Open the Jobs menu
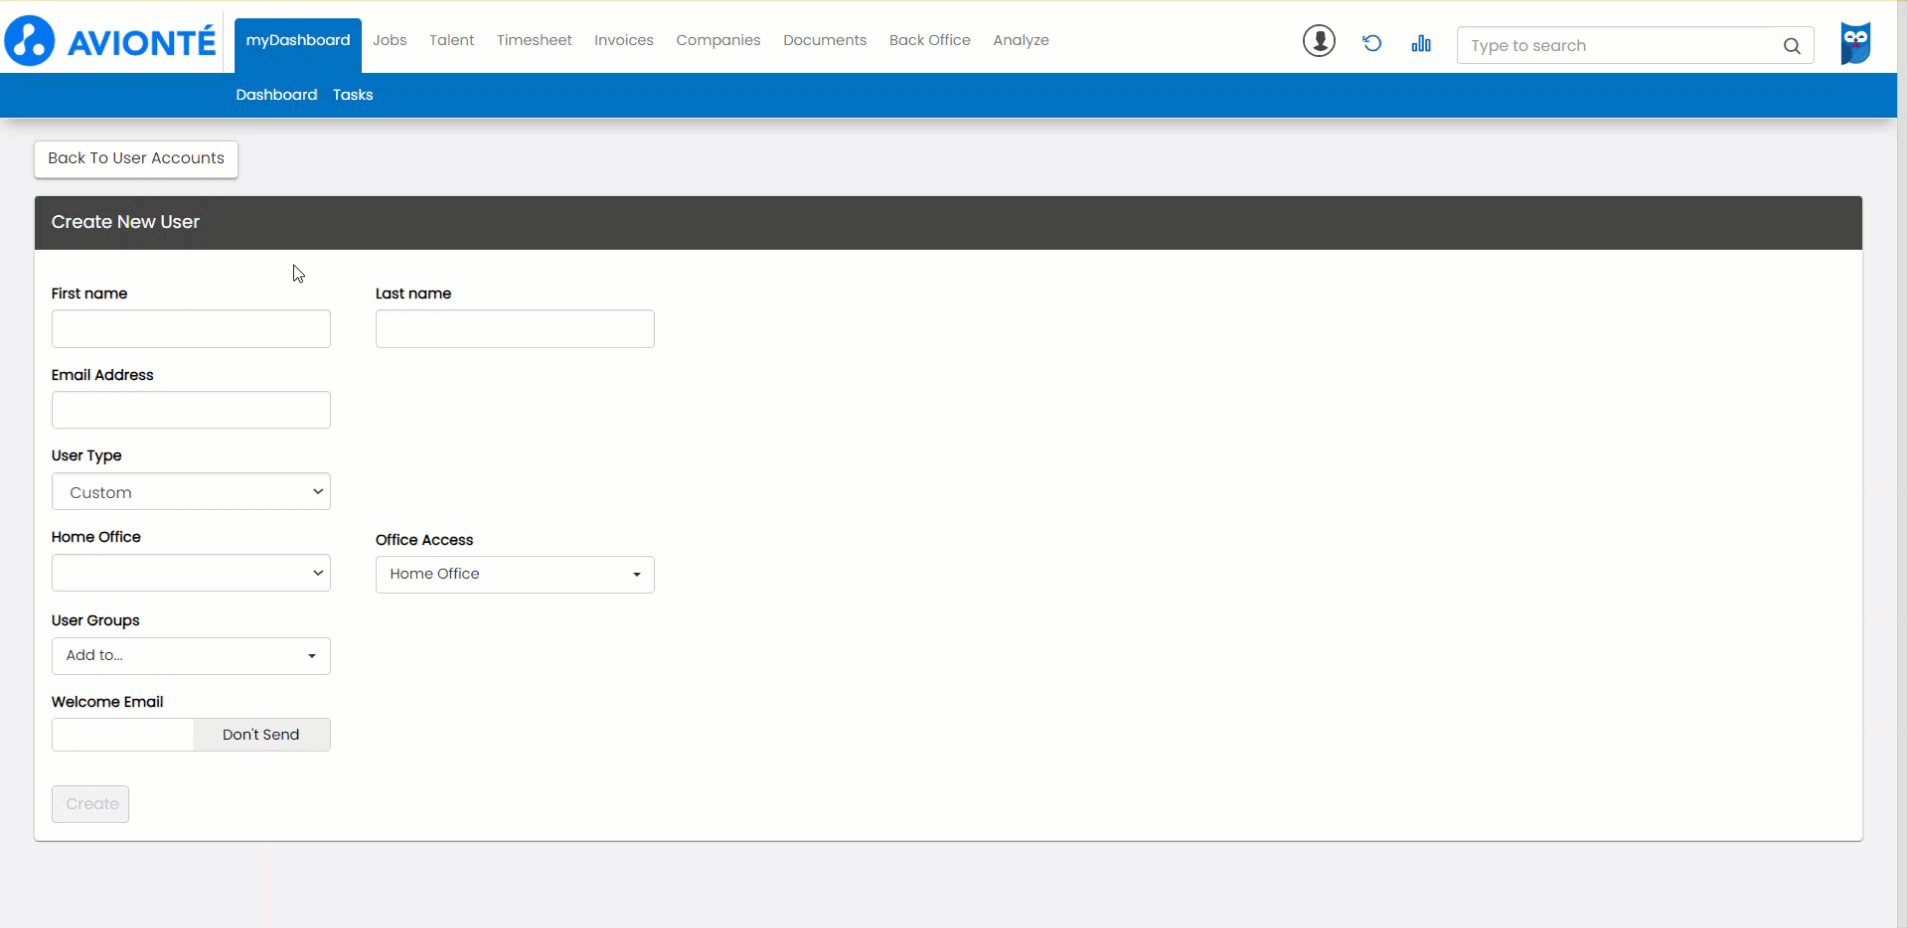The image size is (1908, 928). 389,41
